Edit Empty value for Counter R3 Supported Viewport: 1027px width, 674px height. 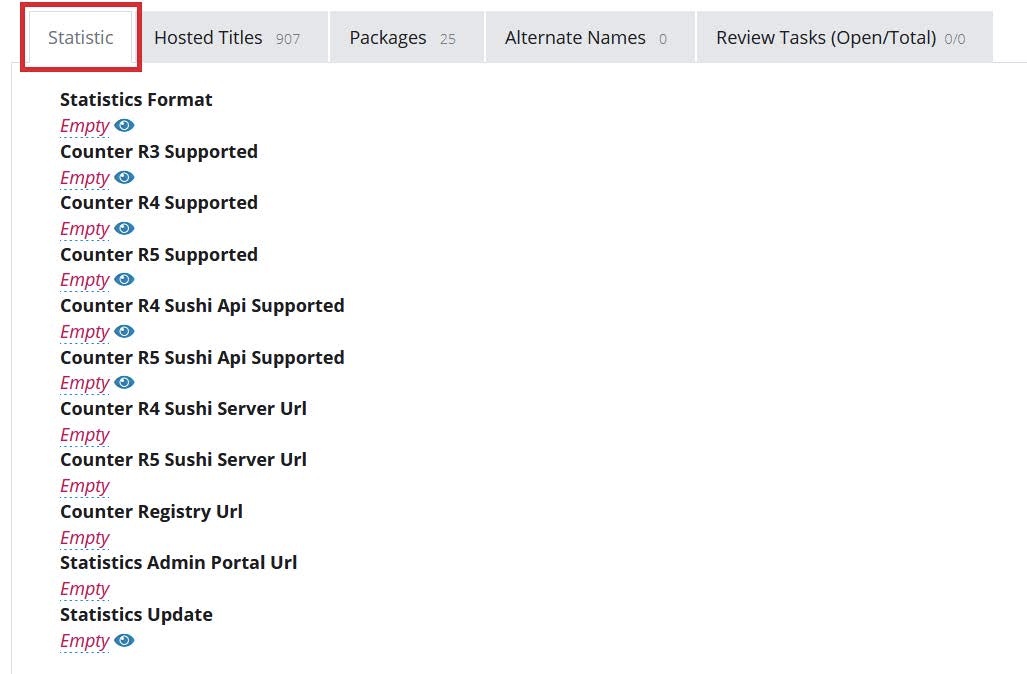coord(84,178)
